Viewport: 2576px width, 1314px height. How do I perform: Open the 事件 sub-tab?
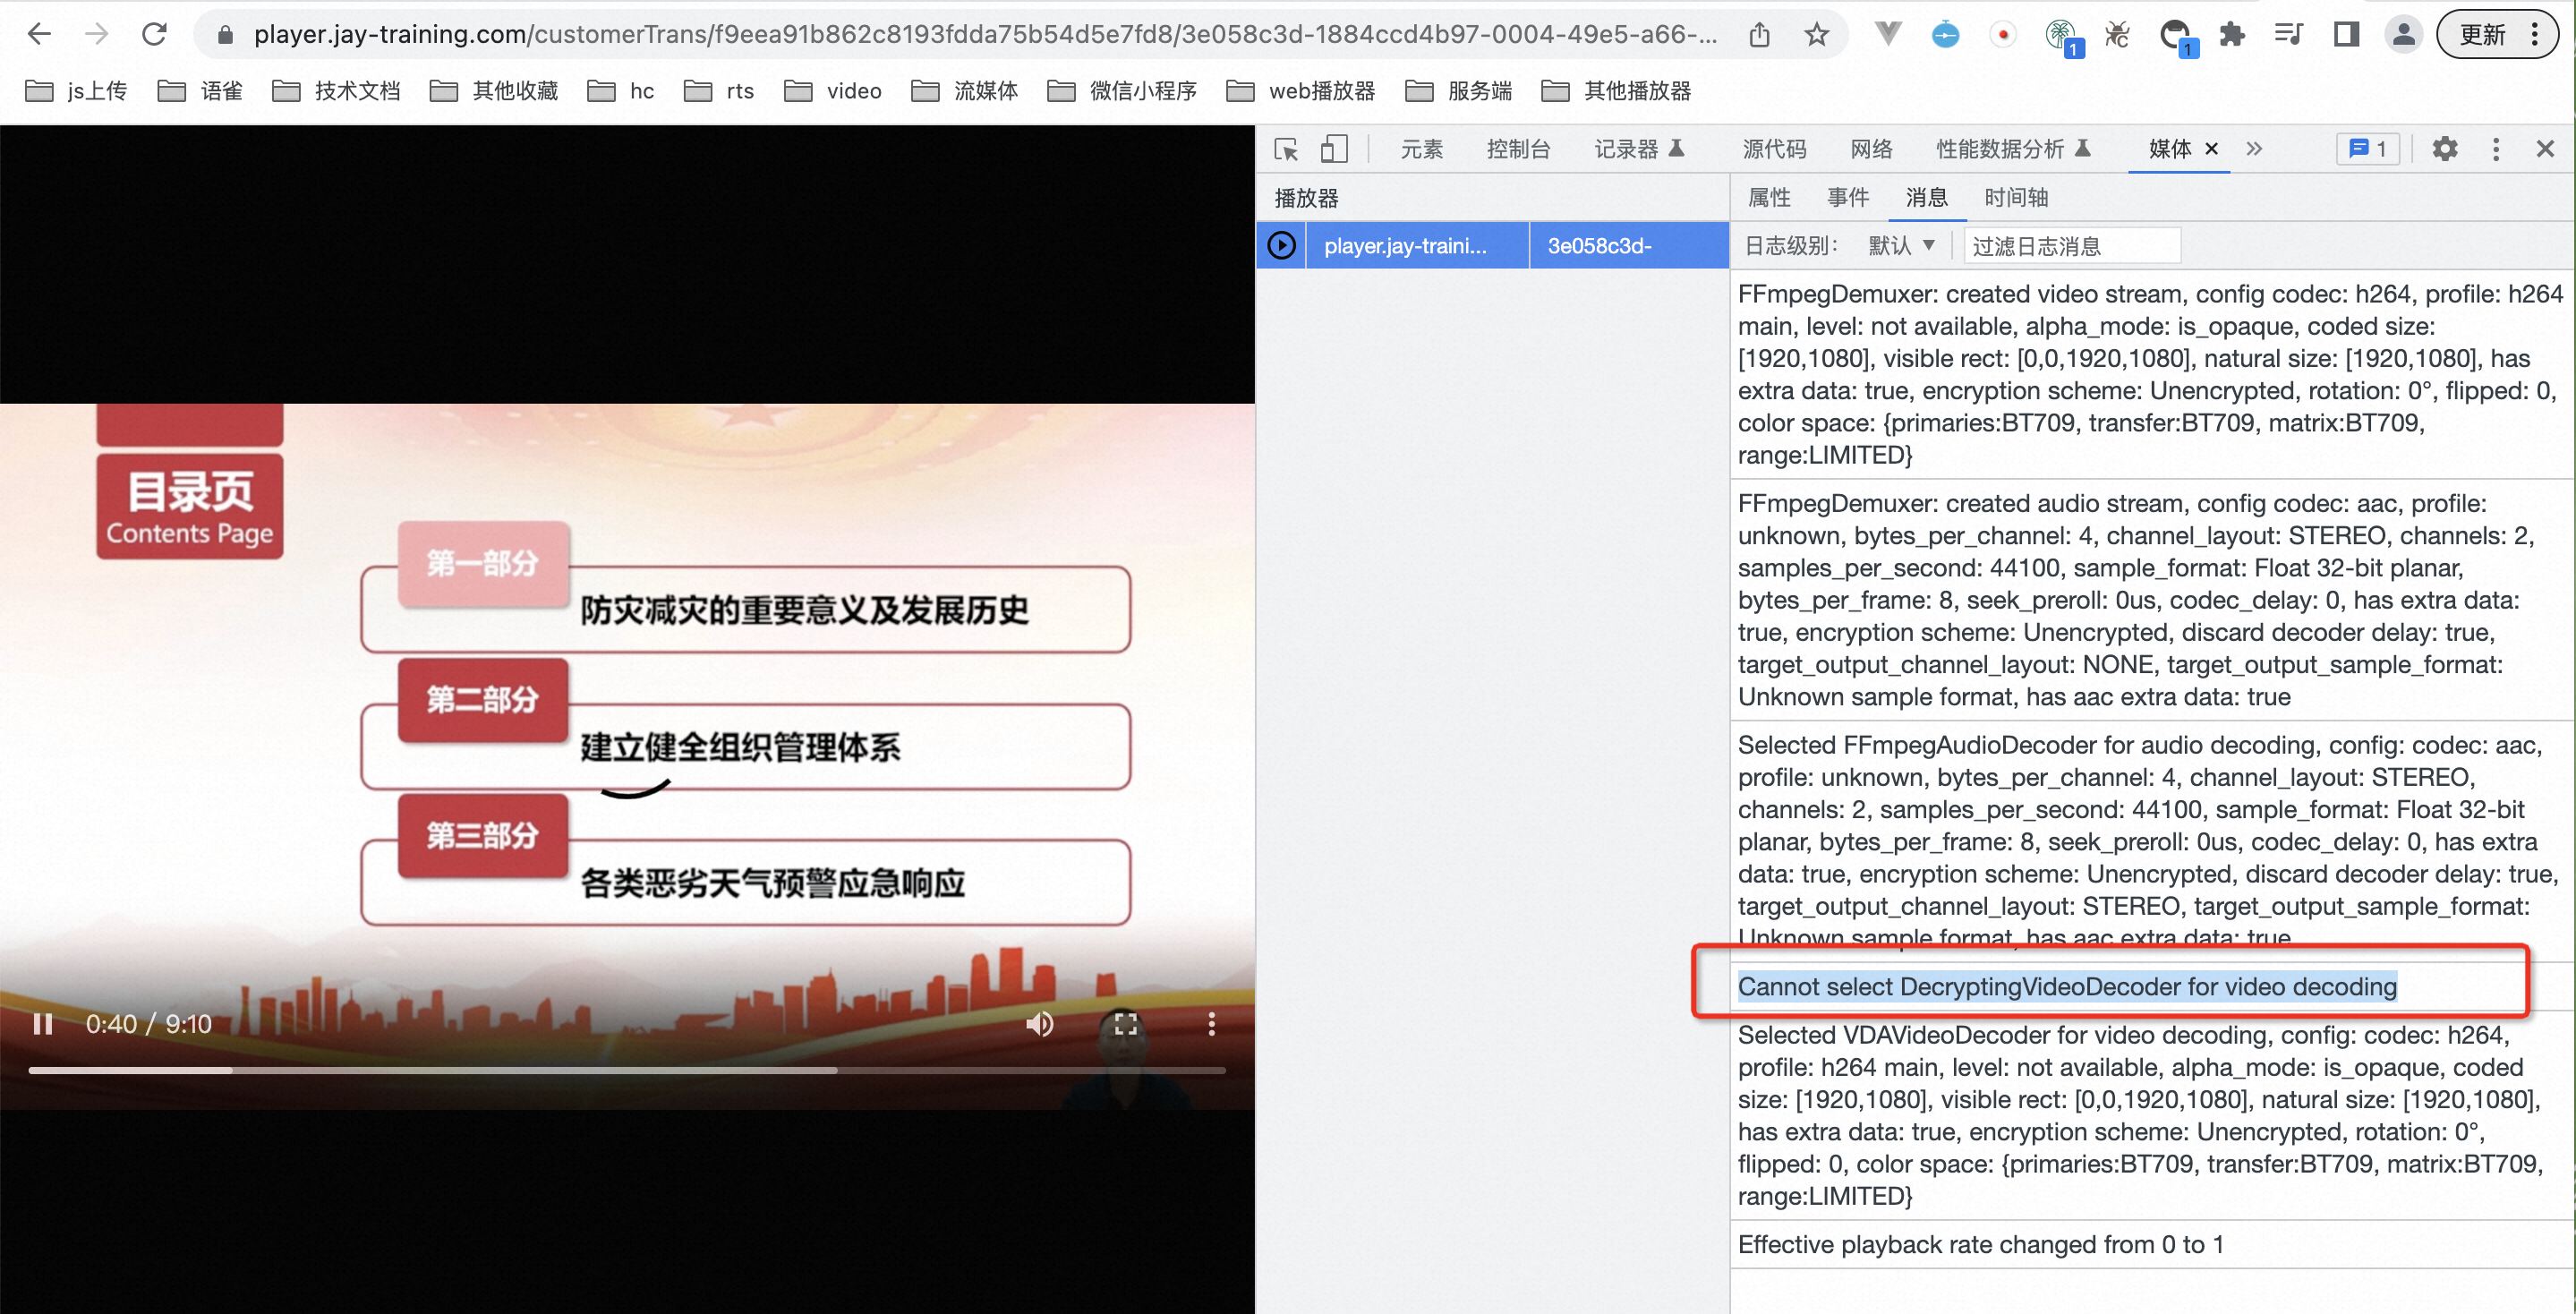1848,197
